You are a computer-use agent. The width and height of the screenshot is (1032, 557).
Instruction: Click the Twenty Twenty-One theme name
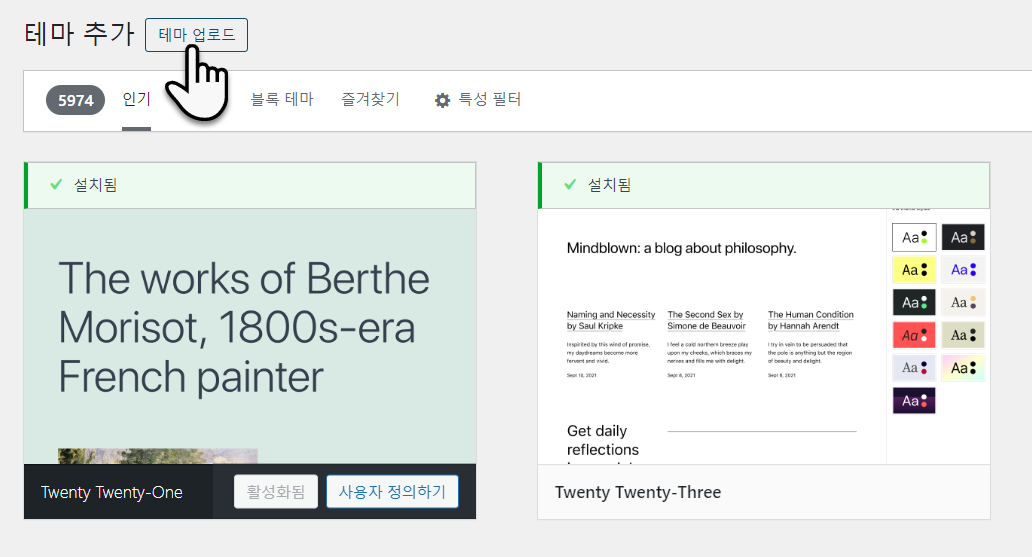coord(112,492)
